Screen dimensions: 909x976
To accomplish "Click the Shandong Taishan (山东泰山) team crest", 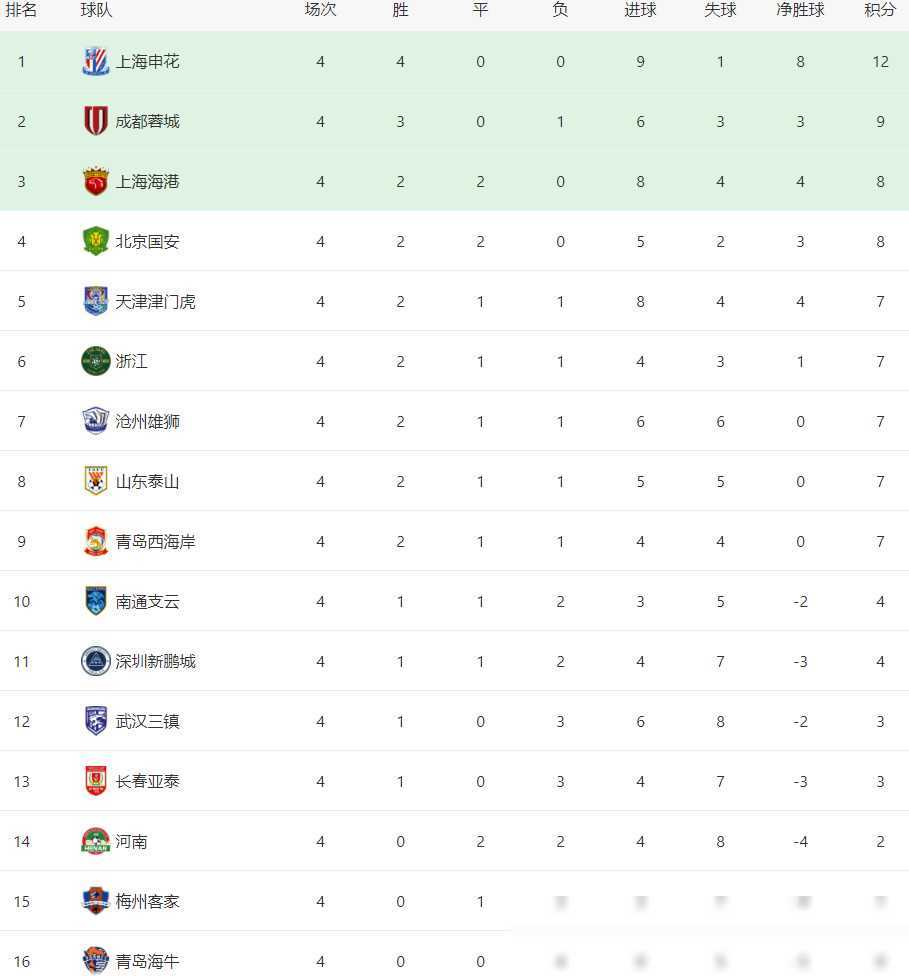I will point(95,481).
